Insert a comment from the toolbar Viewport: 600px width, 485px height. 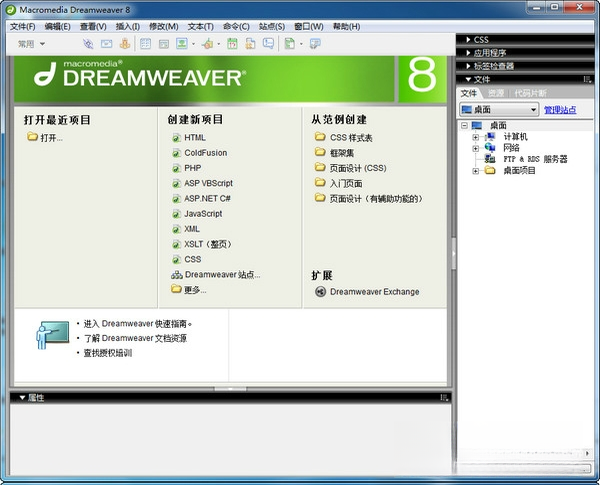[x=268, y=44]
